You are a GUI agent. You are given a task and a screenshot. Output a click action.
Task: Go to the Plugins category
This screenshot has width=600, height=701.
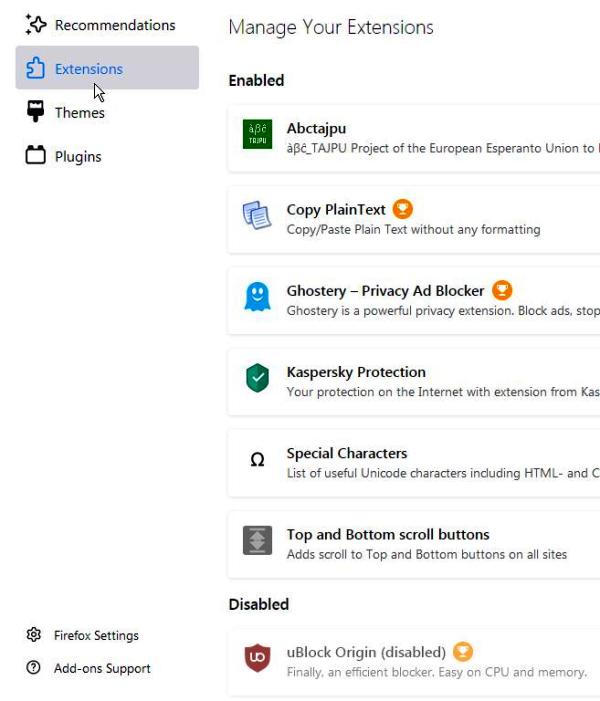(x=107, y=156)
